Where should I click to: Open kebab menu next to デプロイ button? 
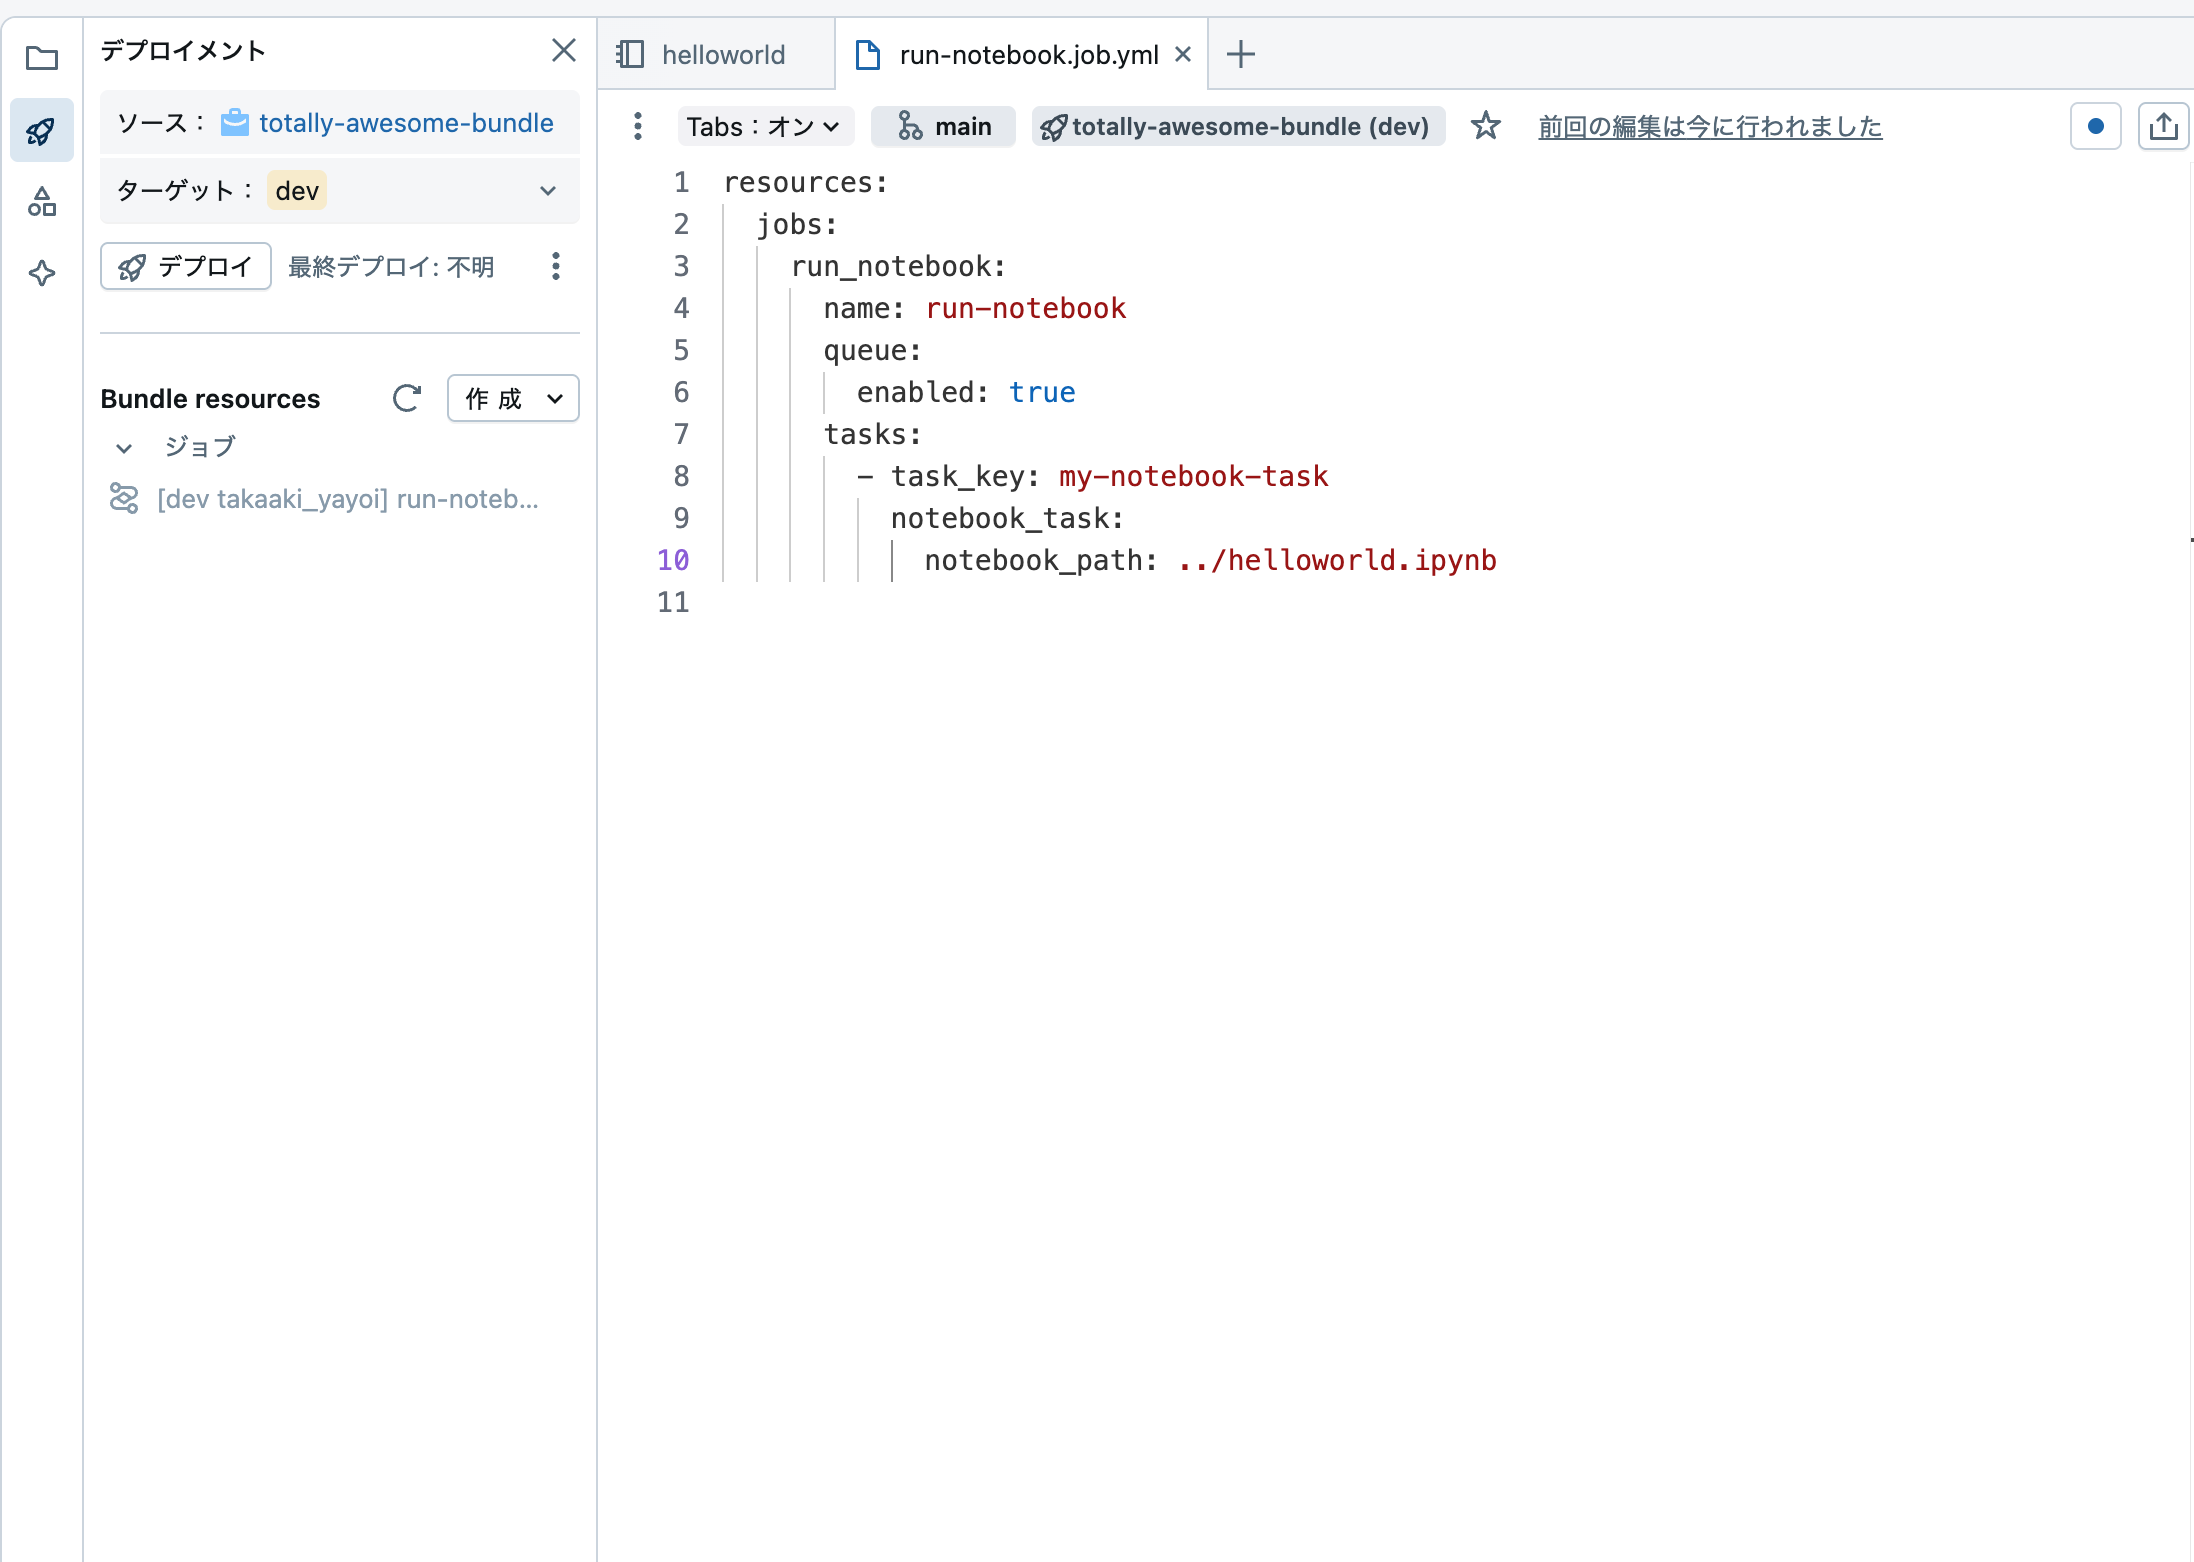(x=556, y=266)
